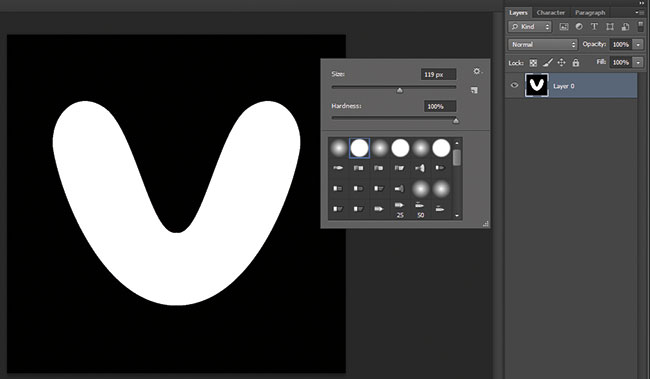Enable the shape layers filter icon
This screenshot has height=379, width=650.
tap(610, 27)
